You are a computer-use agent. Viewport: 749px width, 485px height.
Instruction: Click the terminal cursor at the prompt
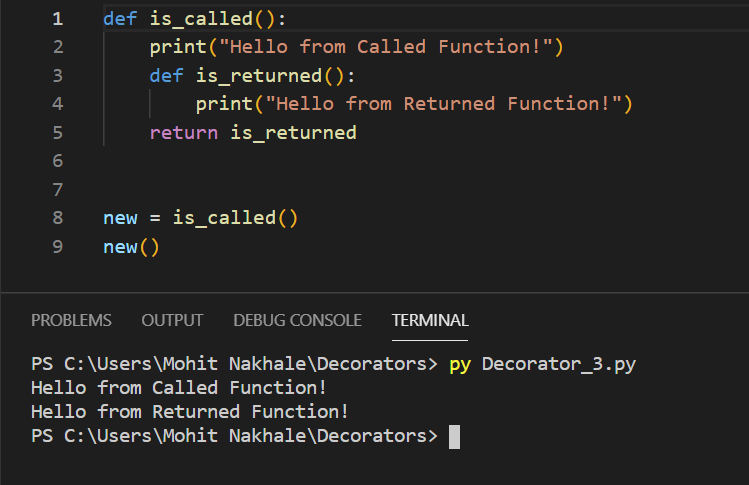point(454,437)
